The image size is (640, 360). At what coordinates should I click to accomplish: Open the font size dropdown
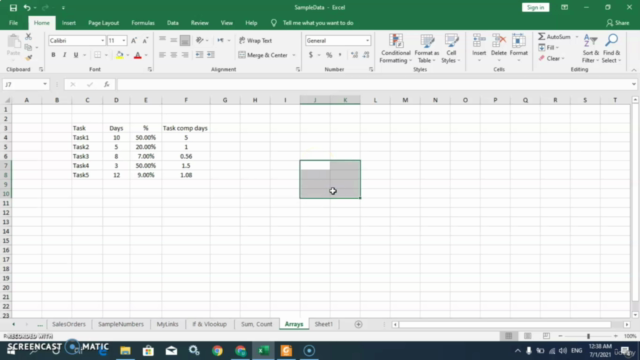124,40
